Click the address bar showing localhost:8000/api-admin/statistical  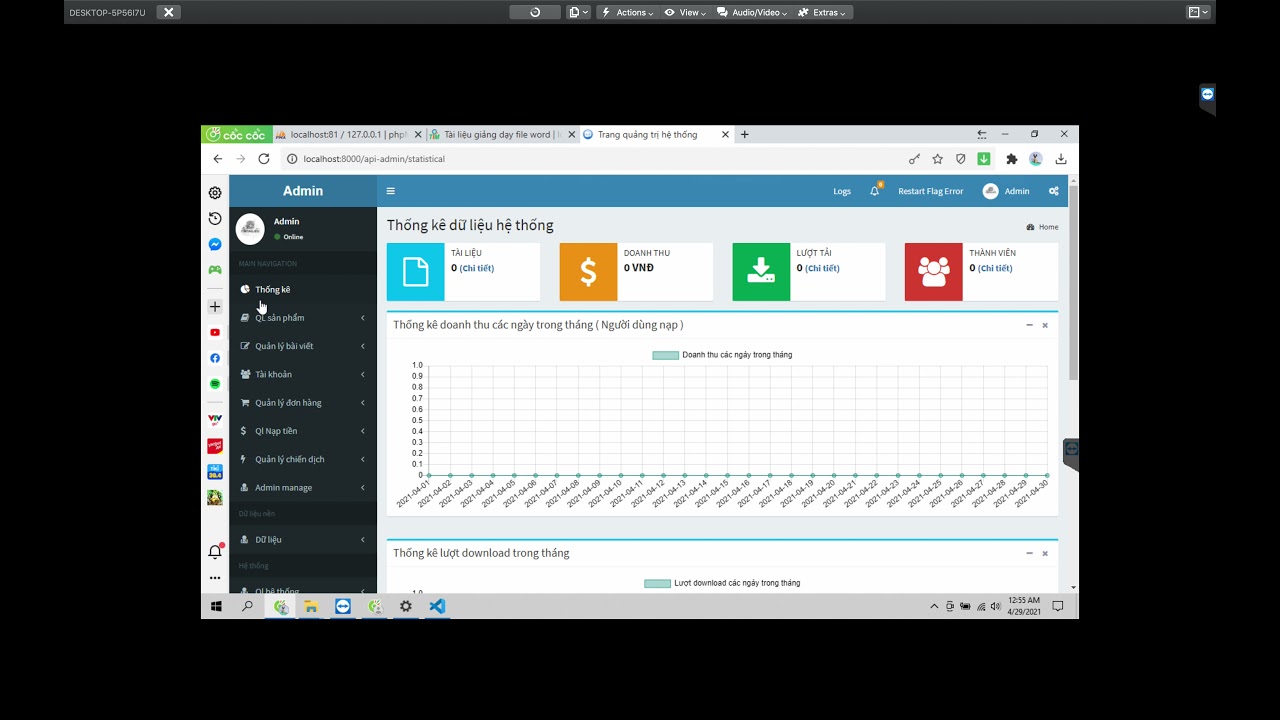pyautogui.click(x=590, y=159)
